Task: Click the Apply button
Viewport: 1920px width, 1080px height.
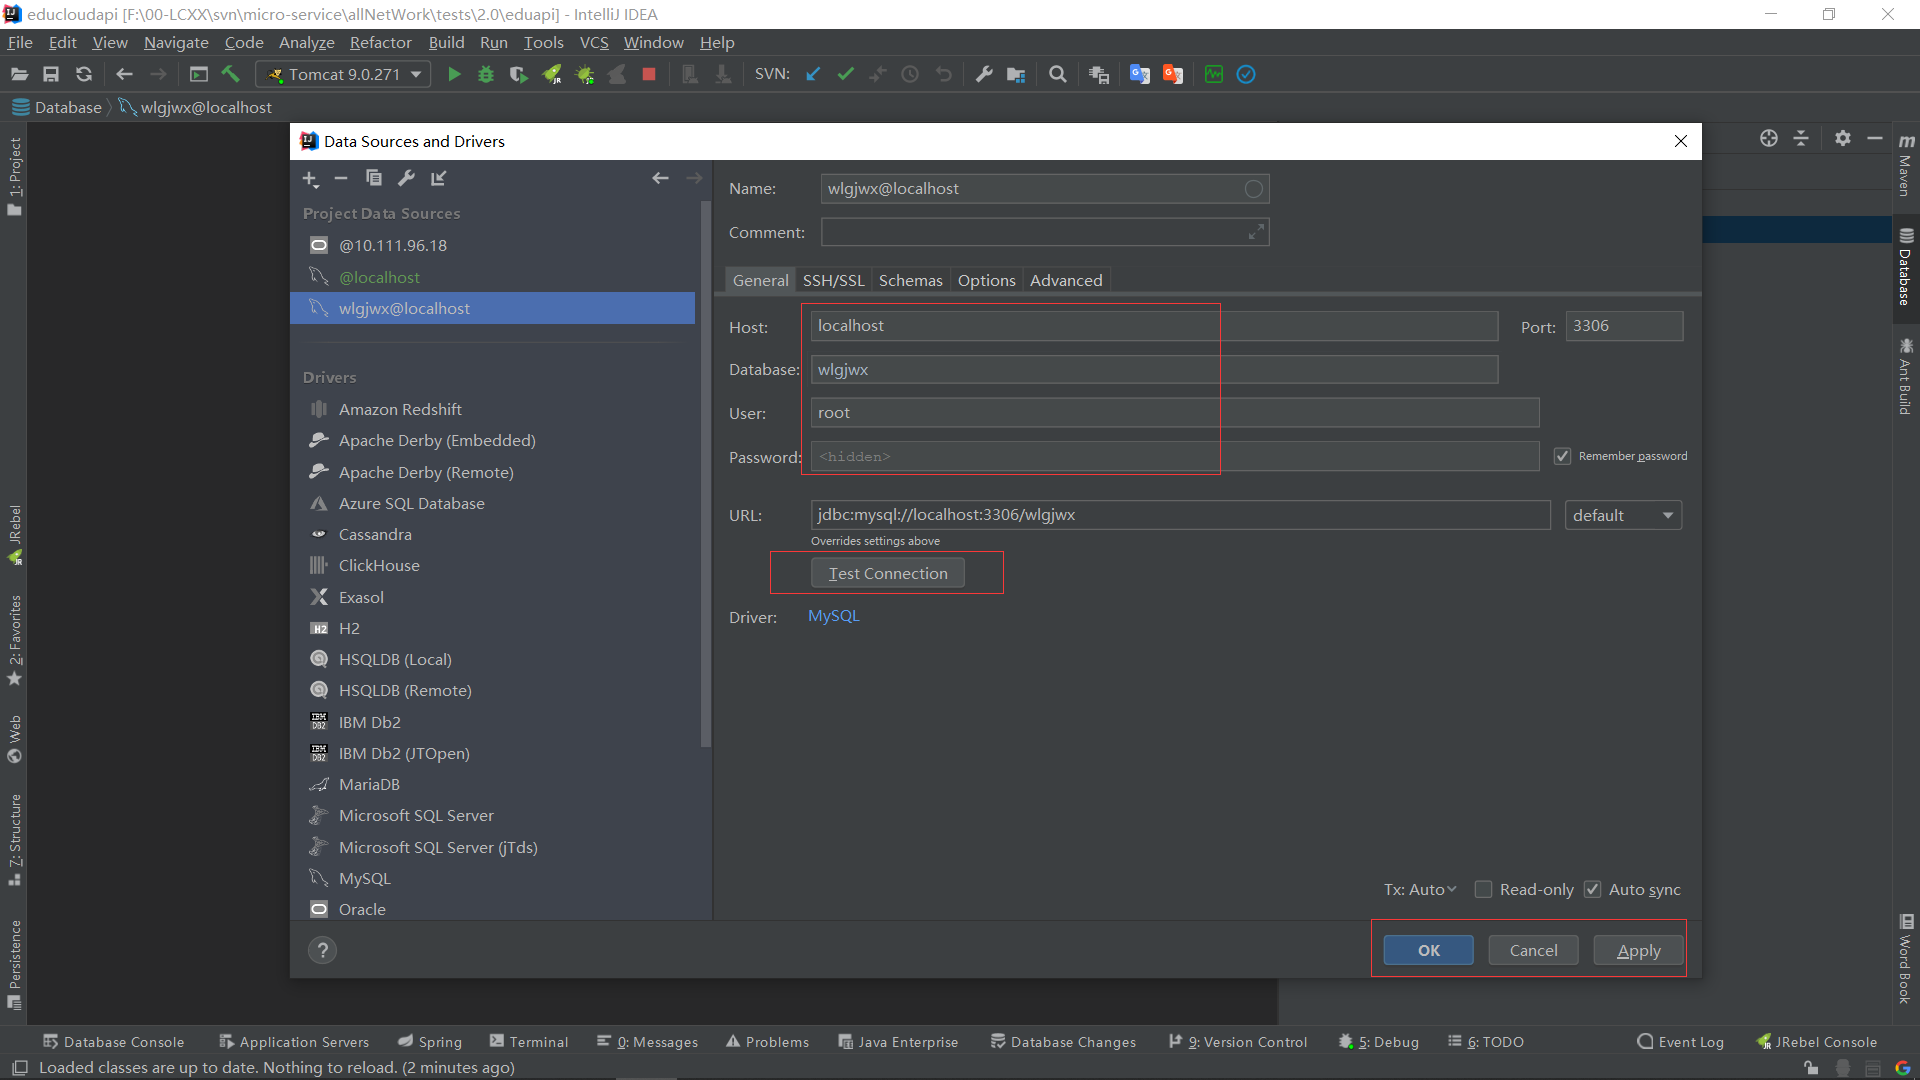Action: click(x=1638, y=950)
